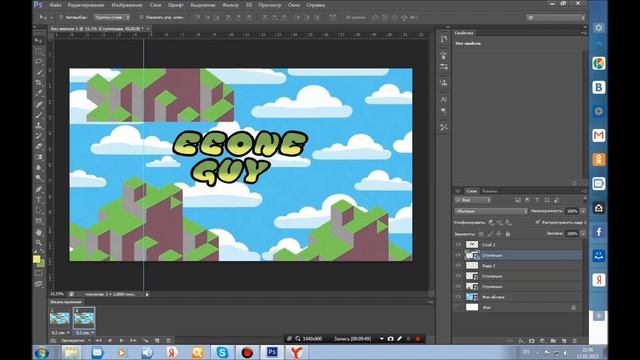Switch to the Каналы tab
The height and width of the screenshot is (360, 640).
pos(490,191)
